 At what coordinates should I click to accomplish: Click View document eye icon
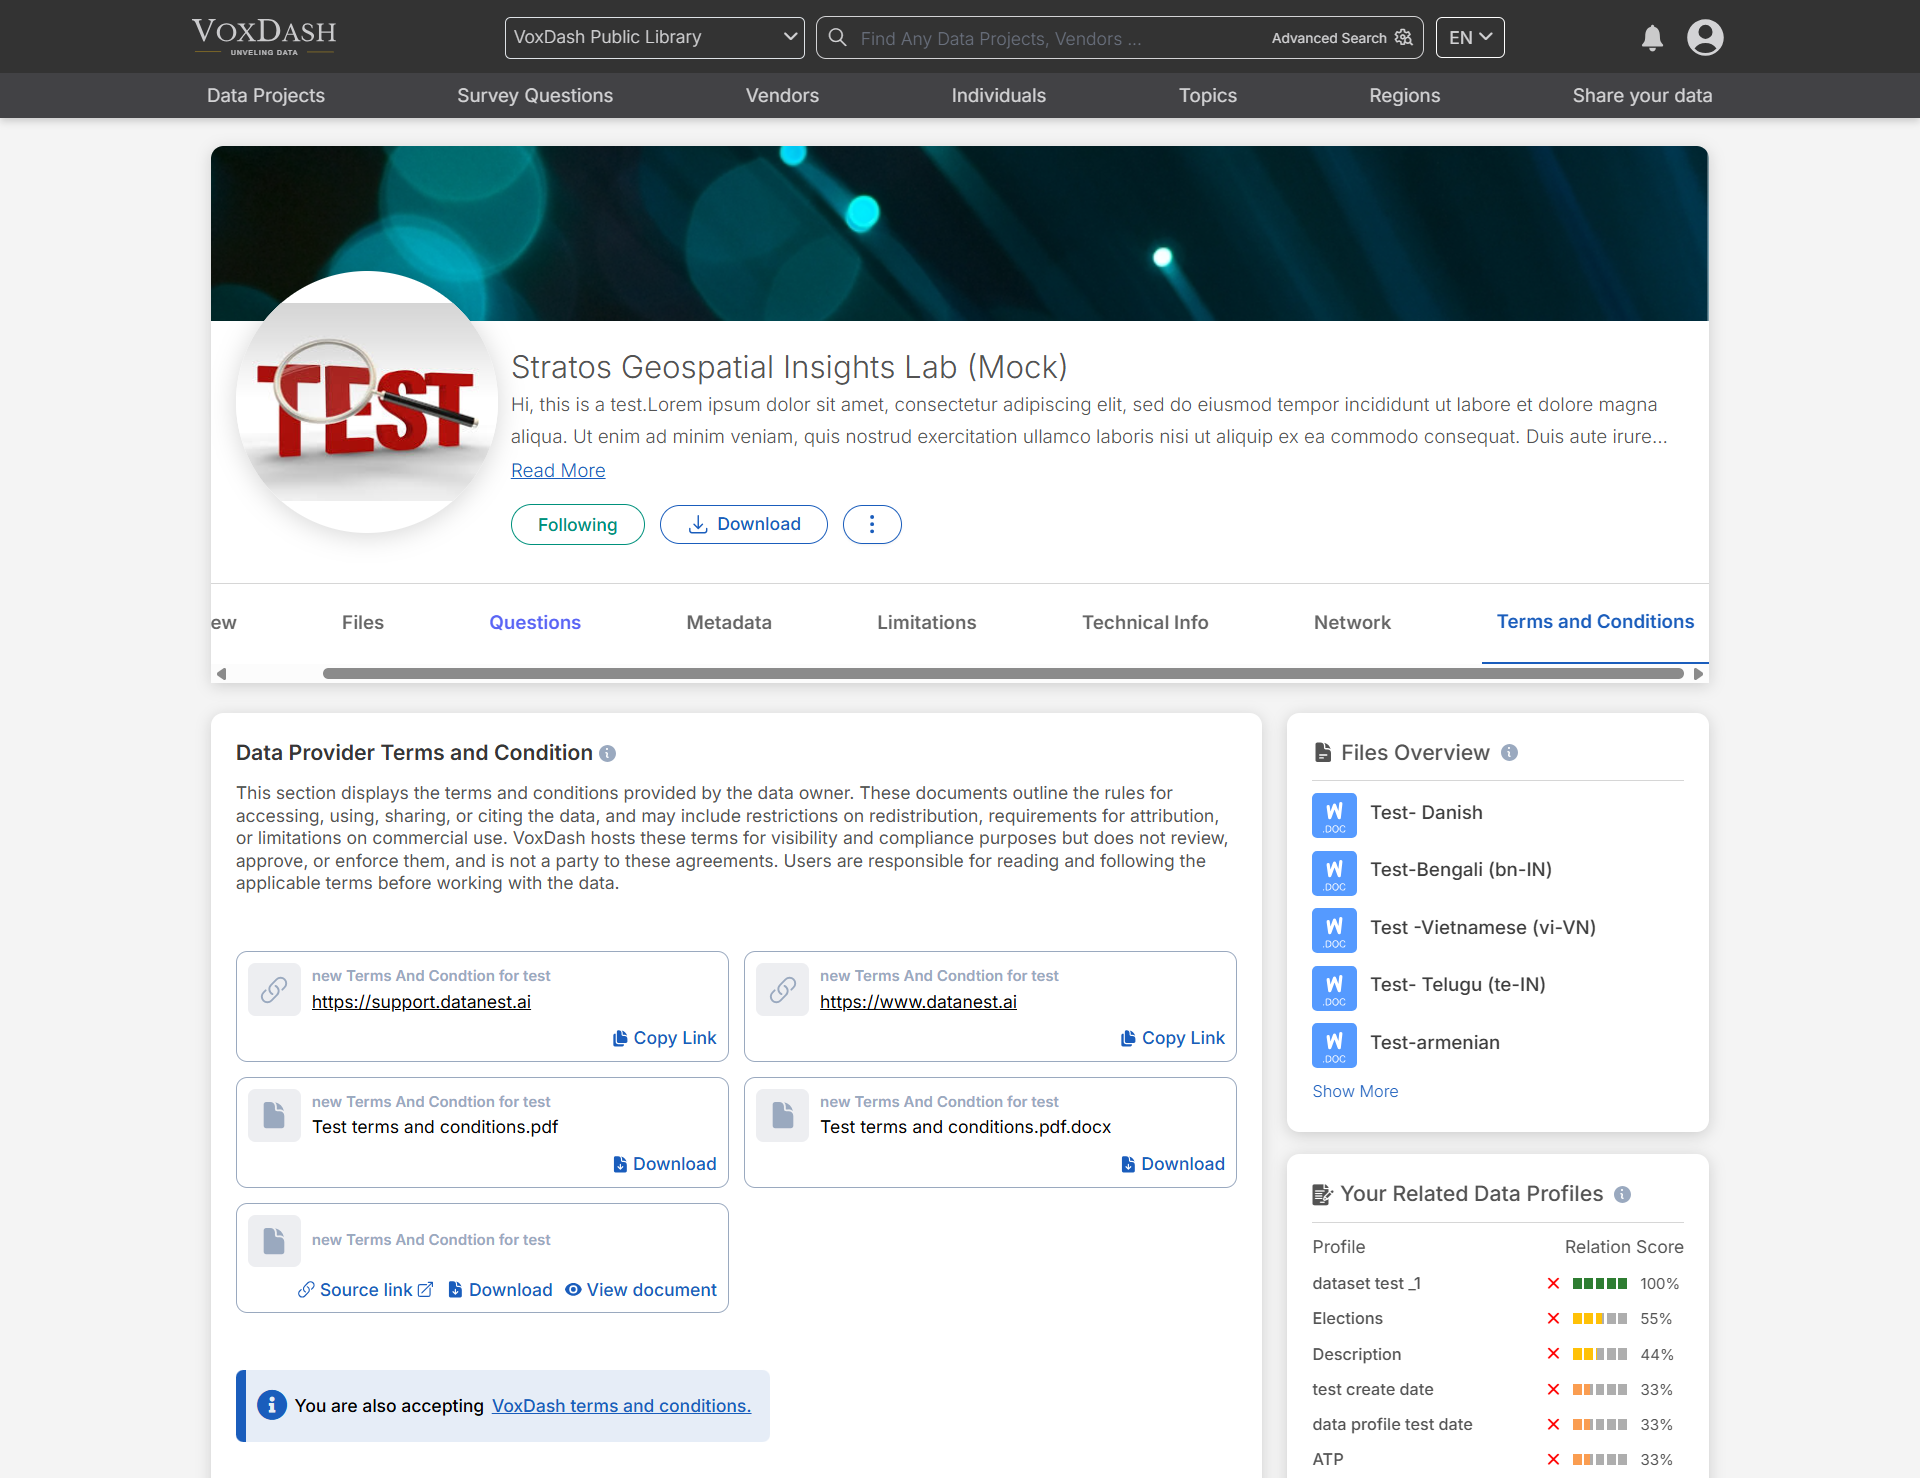point(572,1290)
